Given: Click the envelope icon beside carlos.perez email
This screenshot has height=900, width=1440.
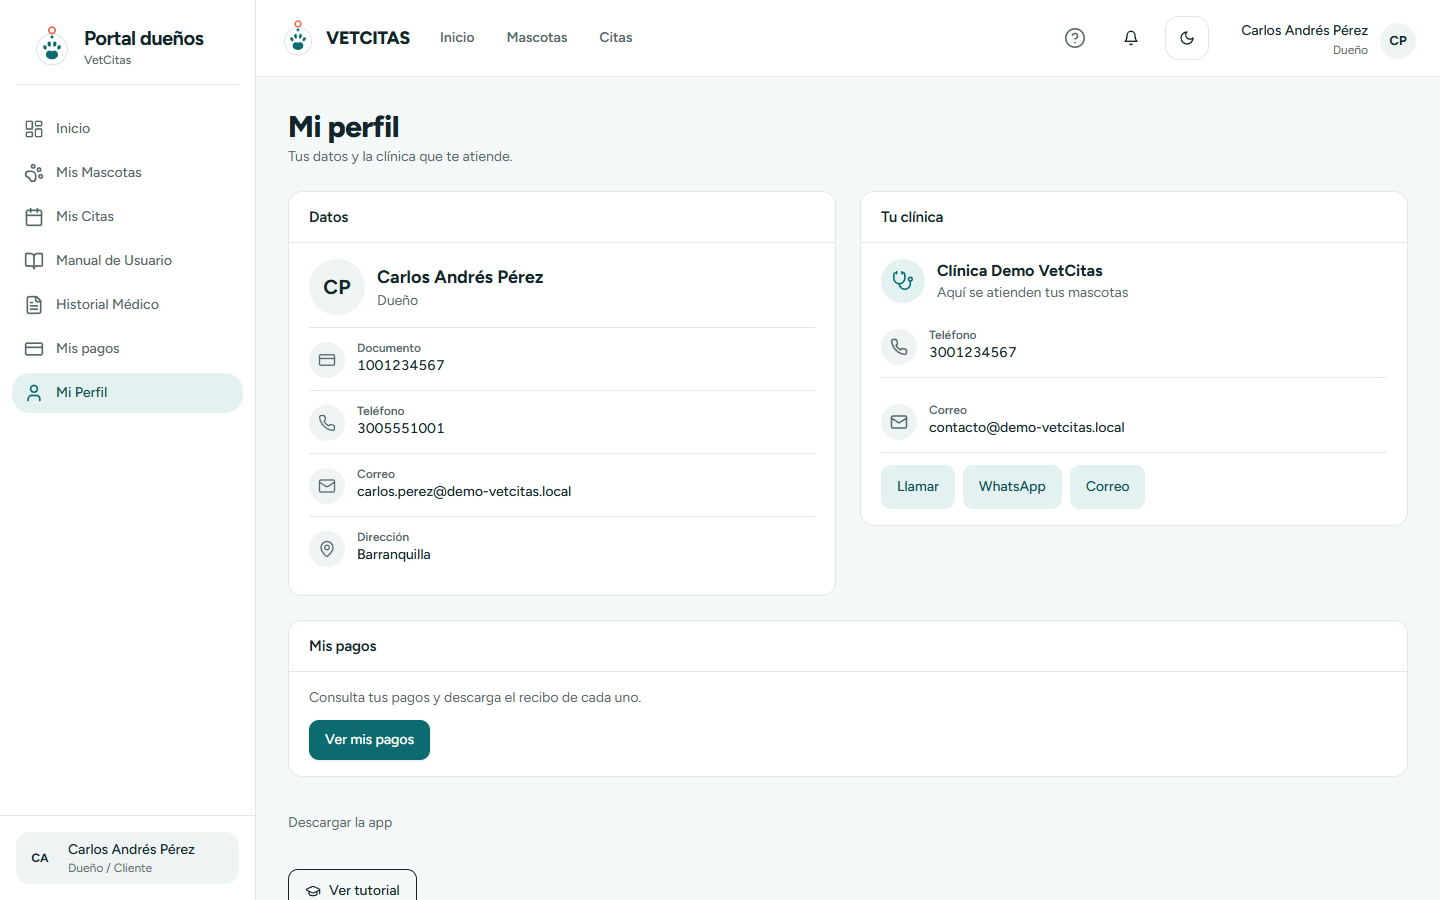Looking at the screenshot, I should tap(327, 486).
